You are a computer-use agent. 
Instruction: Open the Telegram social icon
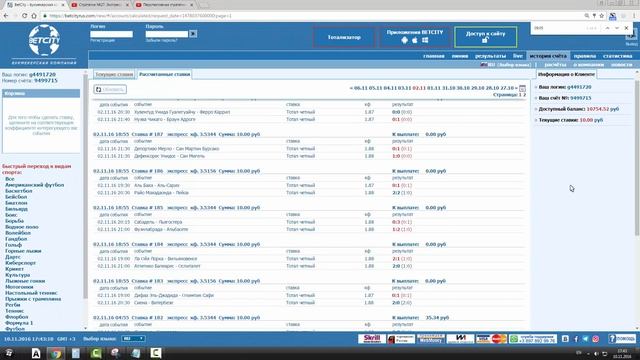[x=586, y=339]
